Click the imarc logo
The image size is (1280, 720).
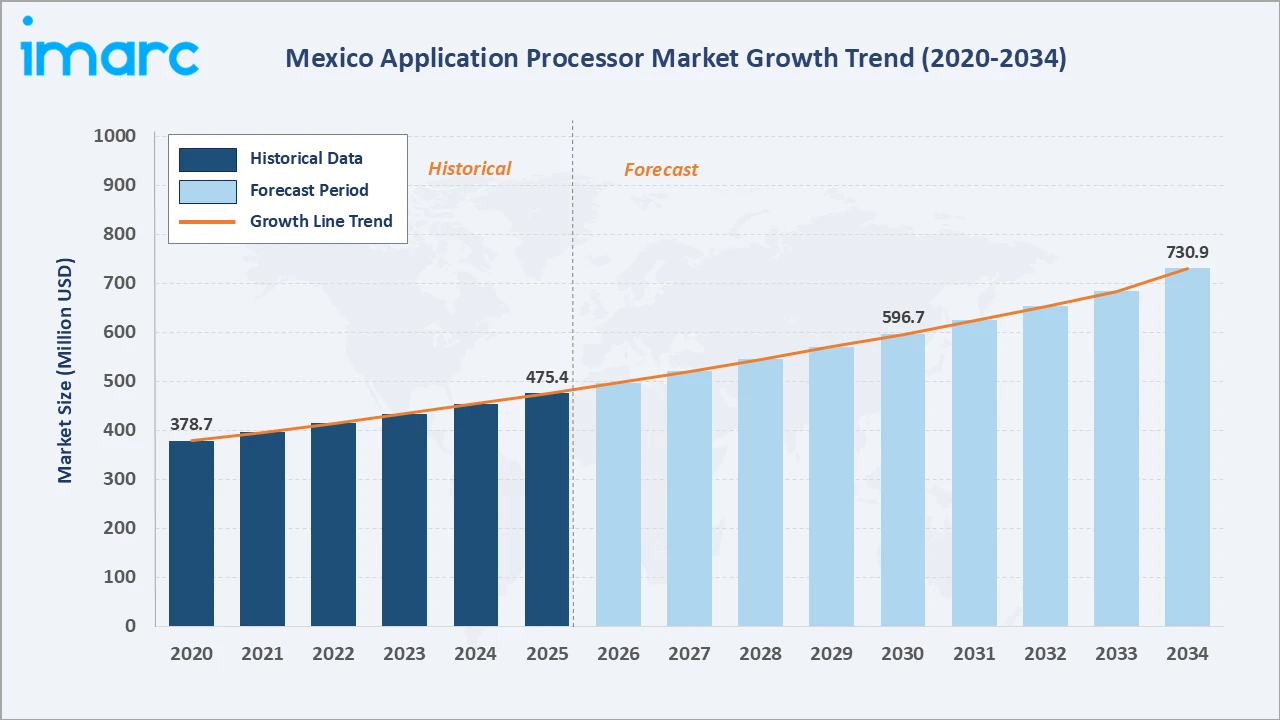(x=109, y=46)
